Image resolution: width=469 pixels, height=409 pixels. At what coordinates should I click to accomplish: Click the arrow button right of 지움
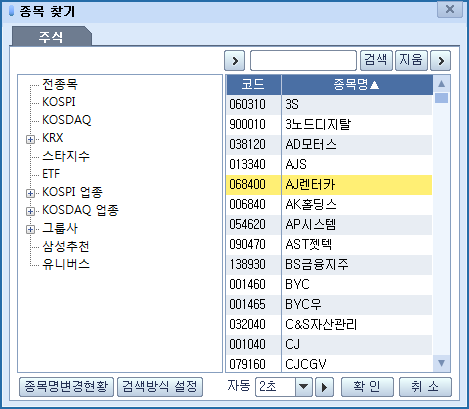click(441, 61)
